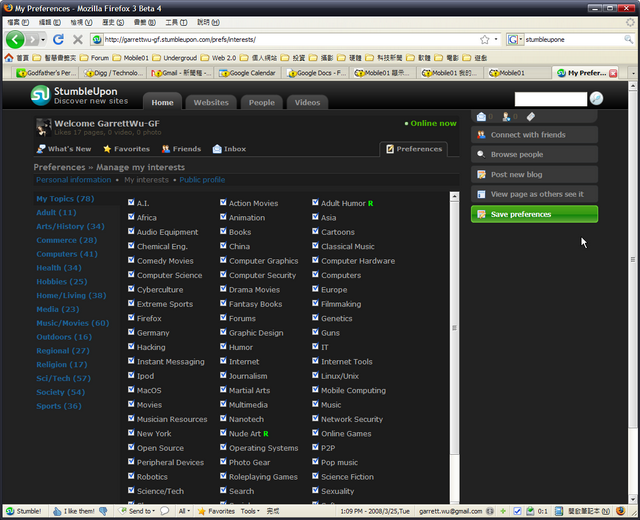Click the stop loading X icon
This screenshot has width=640, height=520.
click(78, 40)
